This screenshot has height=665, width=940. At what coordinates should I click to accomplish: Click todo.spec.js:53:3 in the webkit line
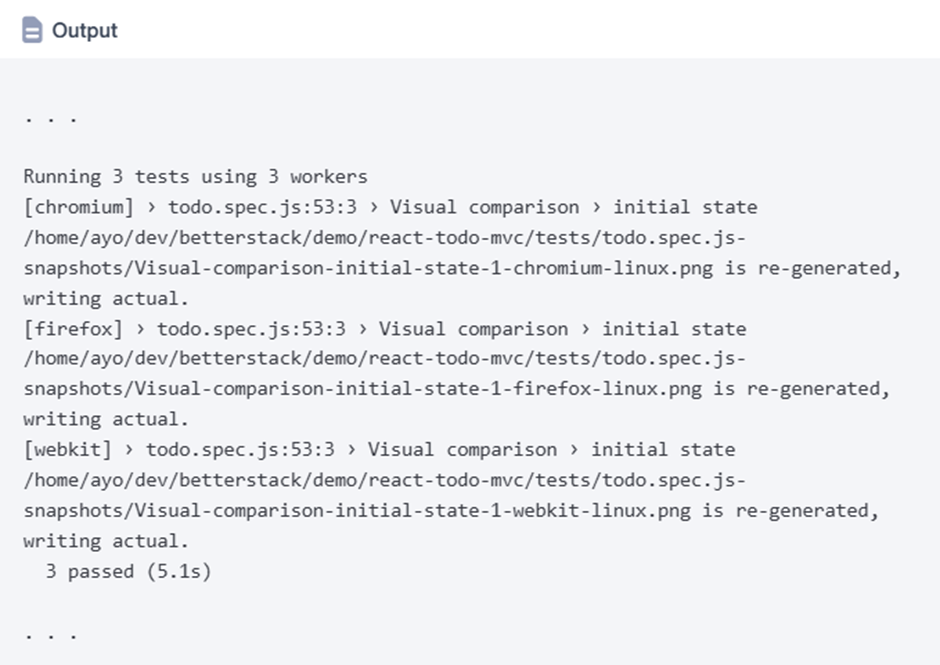240,450
